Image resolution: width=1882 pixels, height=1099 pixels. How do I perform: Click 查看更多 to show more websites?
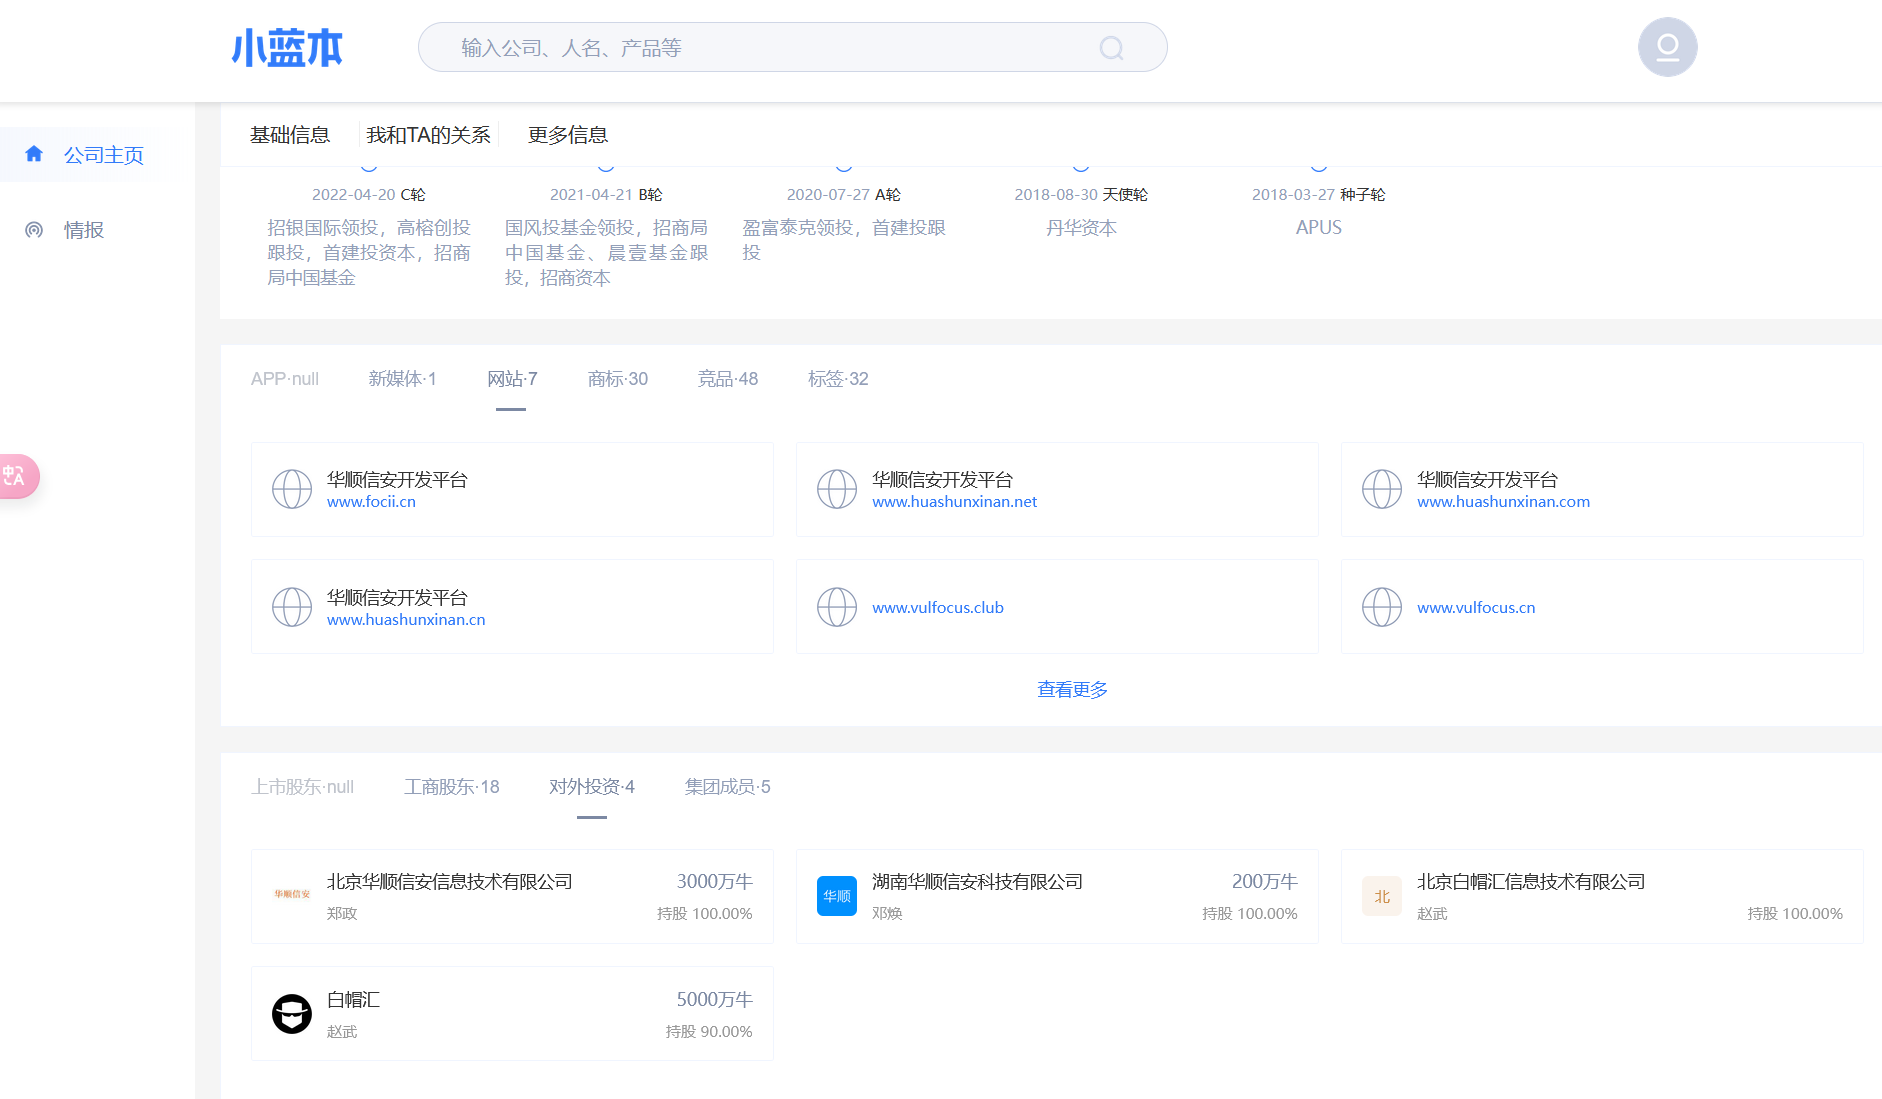(x=1072, y=690)
